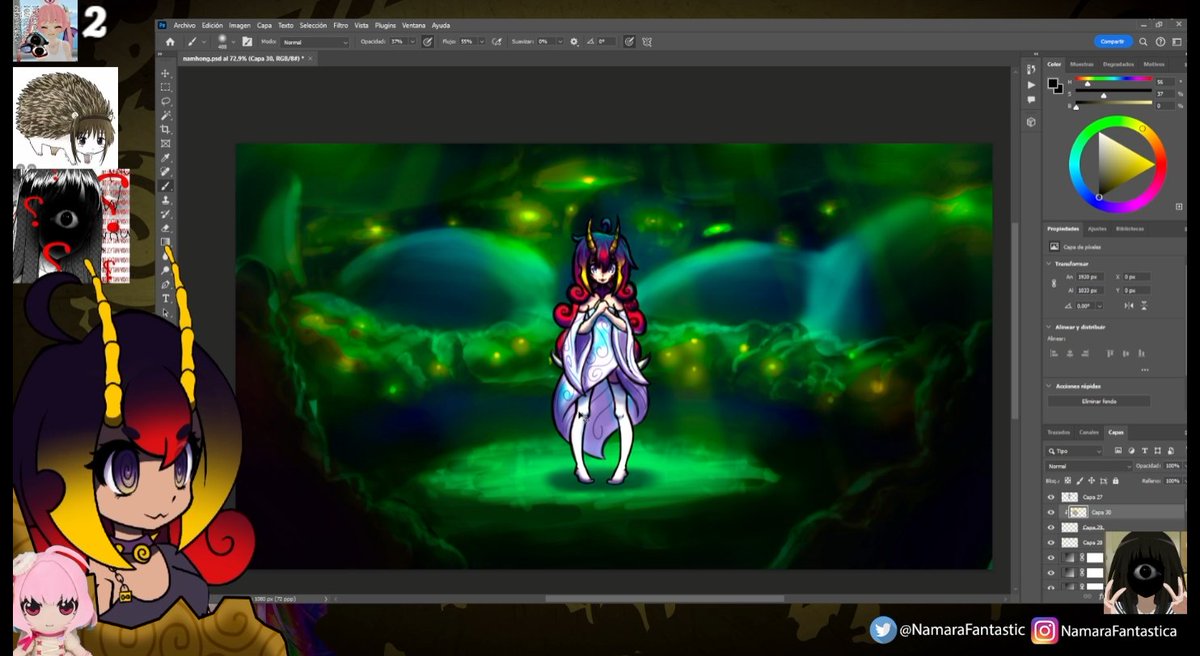
Task: Click the Capa 27 layer thumbnail
Action: coord(1070,497)
